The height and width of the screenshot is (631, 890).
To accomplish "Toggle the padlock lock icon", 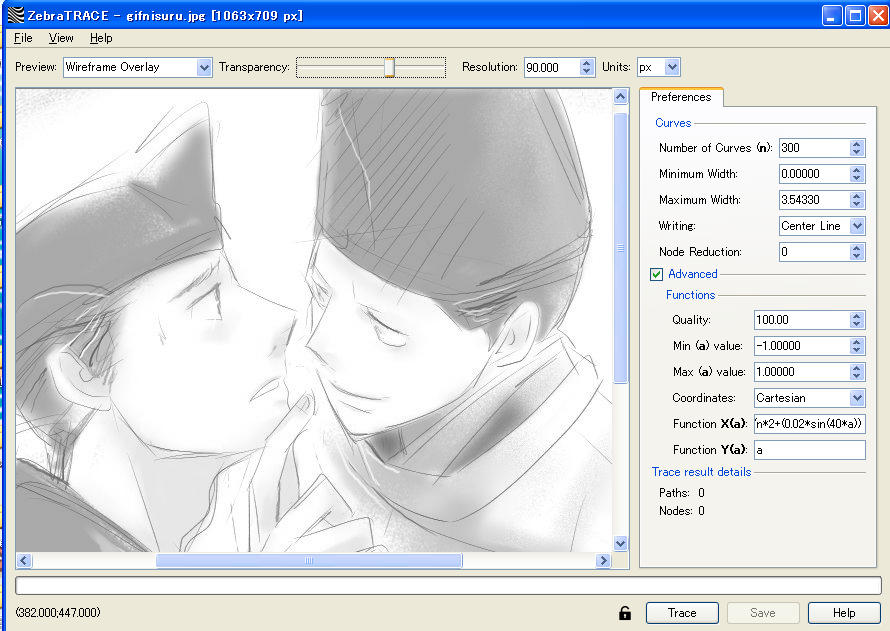I will (625, 613).
